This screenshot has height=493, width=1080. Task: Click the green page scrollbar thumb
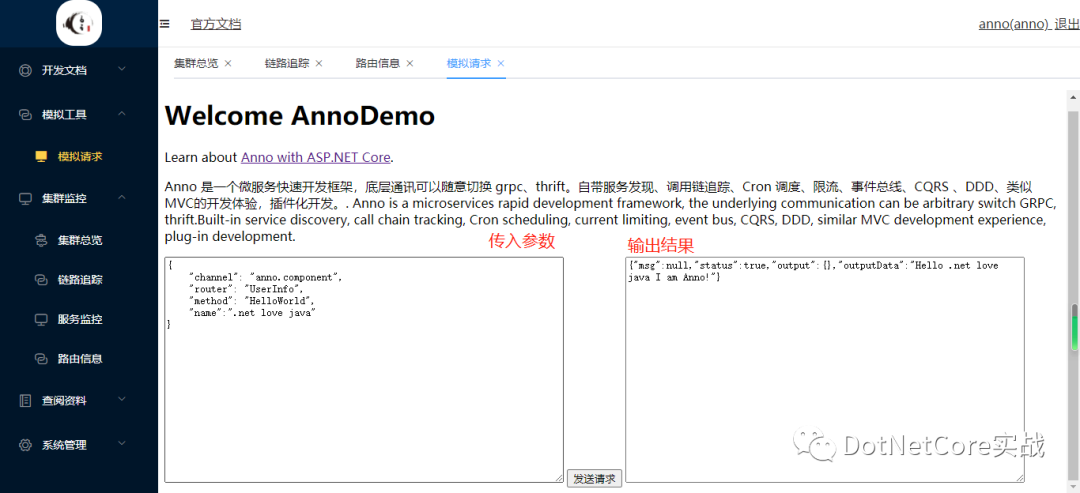[x=1073, y=327]
